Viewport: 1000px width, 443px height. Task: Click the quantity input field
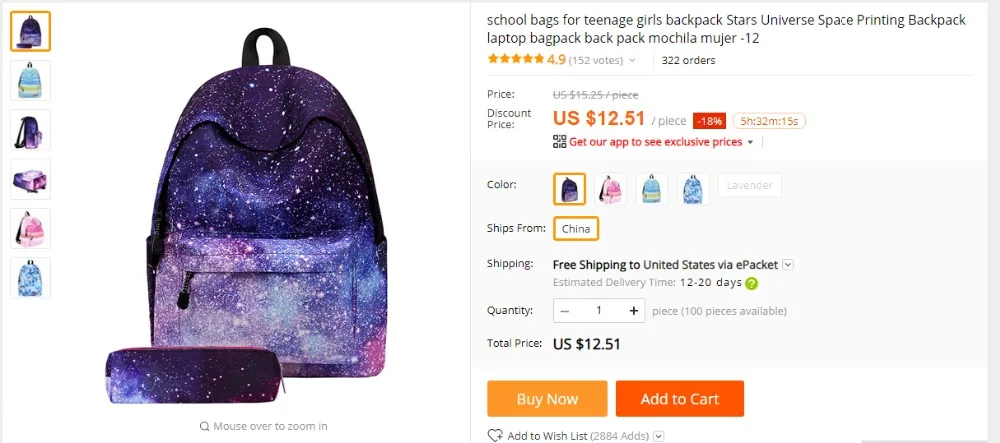[x=599, y=310]
